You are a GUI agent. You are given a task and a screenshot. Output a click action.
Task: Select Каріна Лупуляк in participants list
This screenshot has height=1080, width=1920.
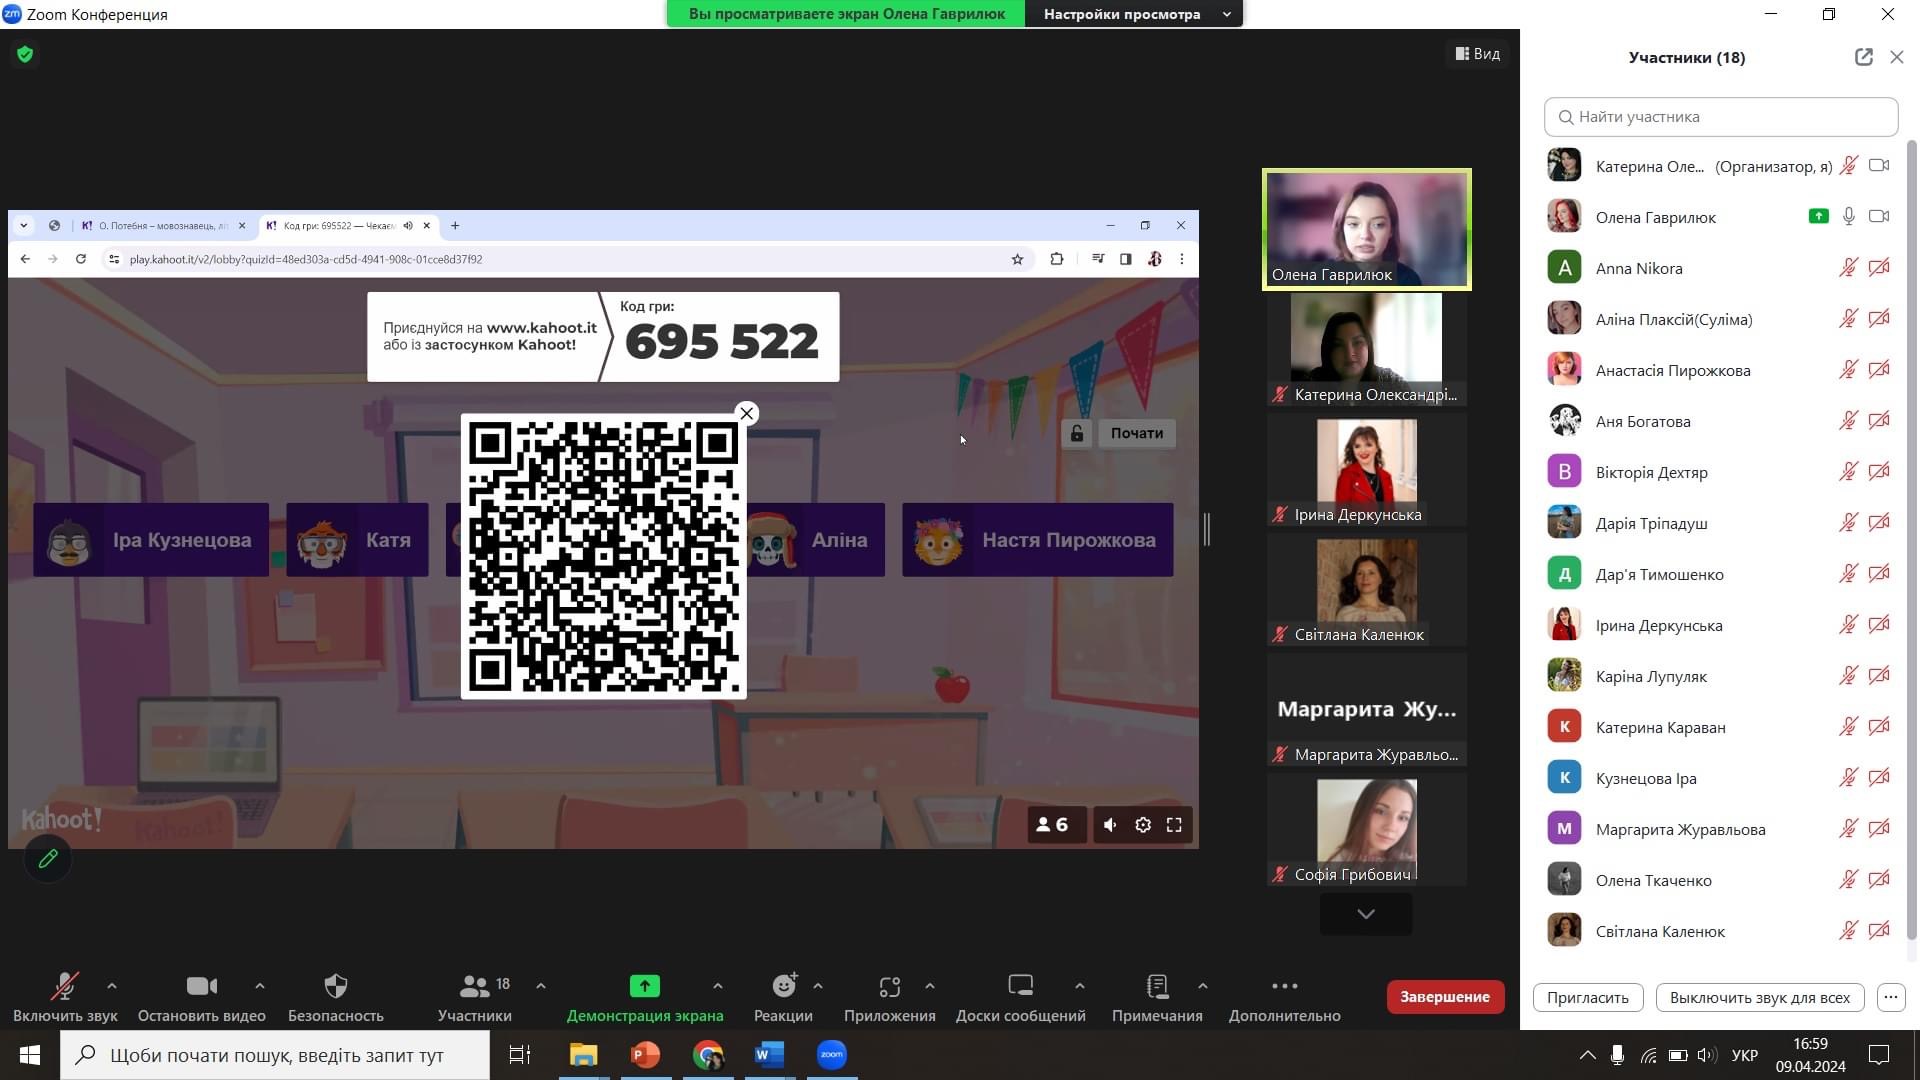pyautogui.click(x=1719, y=676)
